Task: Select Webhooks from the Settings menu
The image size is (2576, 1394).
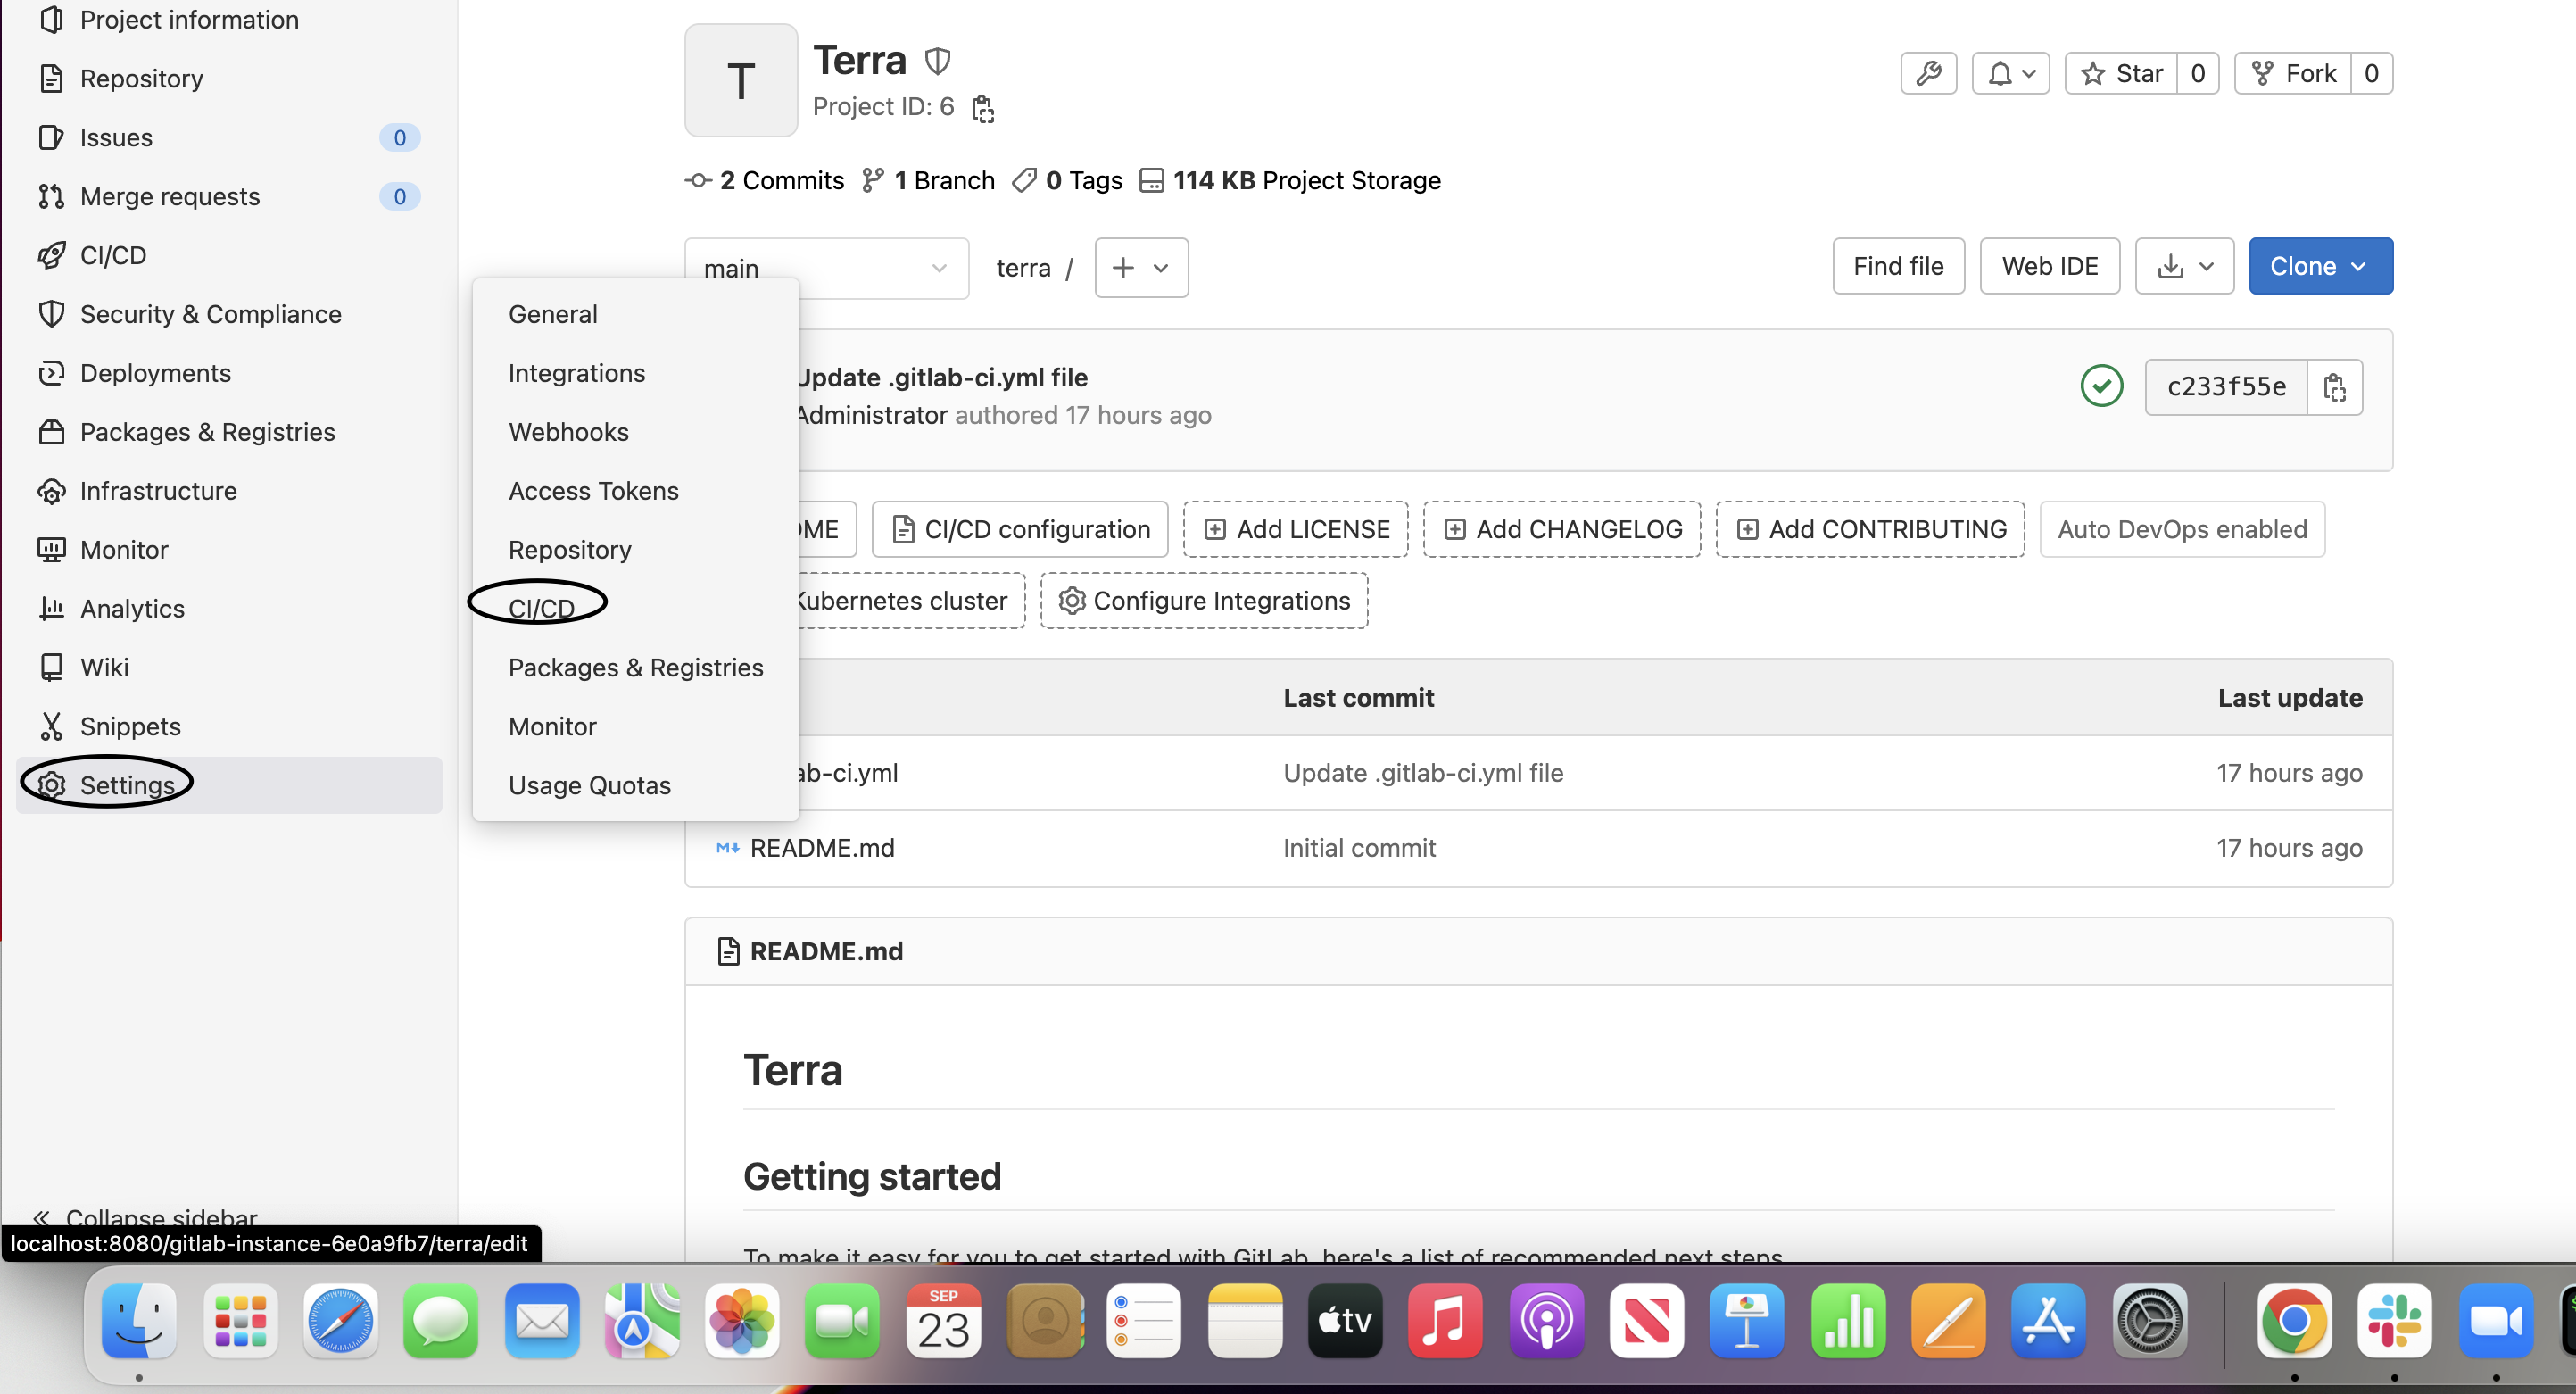Action: point(568,432)
